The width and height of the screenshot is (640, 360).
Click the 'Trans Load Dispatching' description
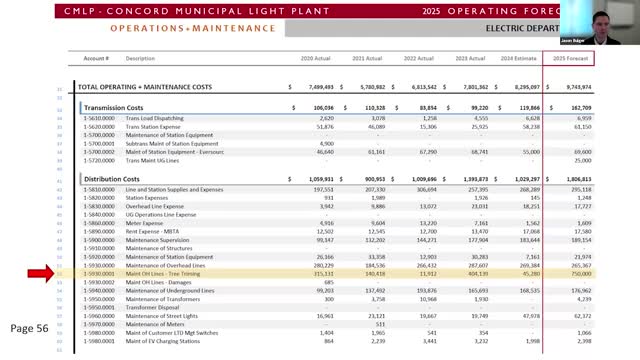[x=154, y=118]
